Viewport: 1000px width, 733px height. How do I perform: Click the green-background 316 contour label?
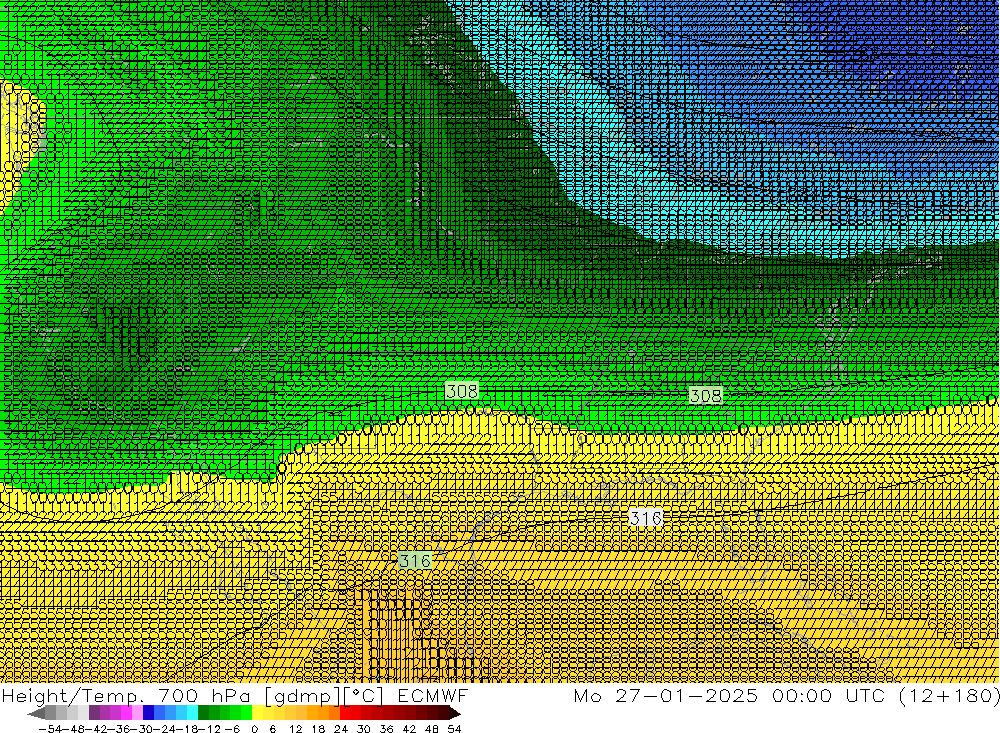pos(415,561)
